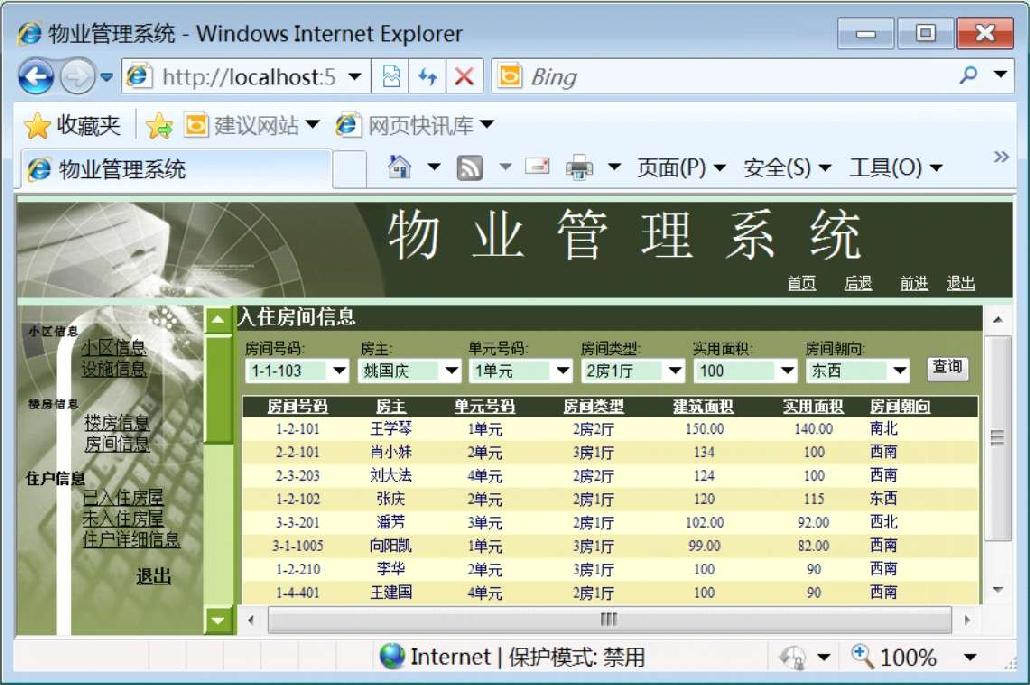Image resolution: width=1030 pixels, height=685 pixels.
Task: Open the 网页快讯库 web slice gallery
Action: pos(414,125)
